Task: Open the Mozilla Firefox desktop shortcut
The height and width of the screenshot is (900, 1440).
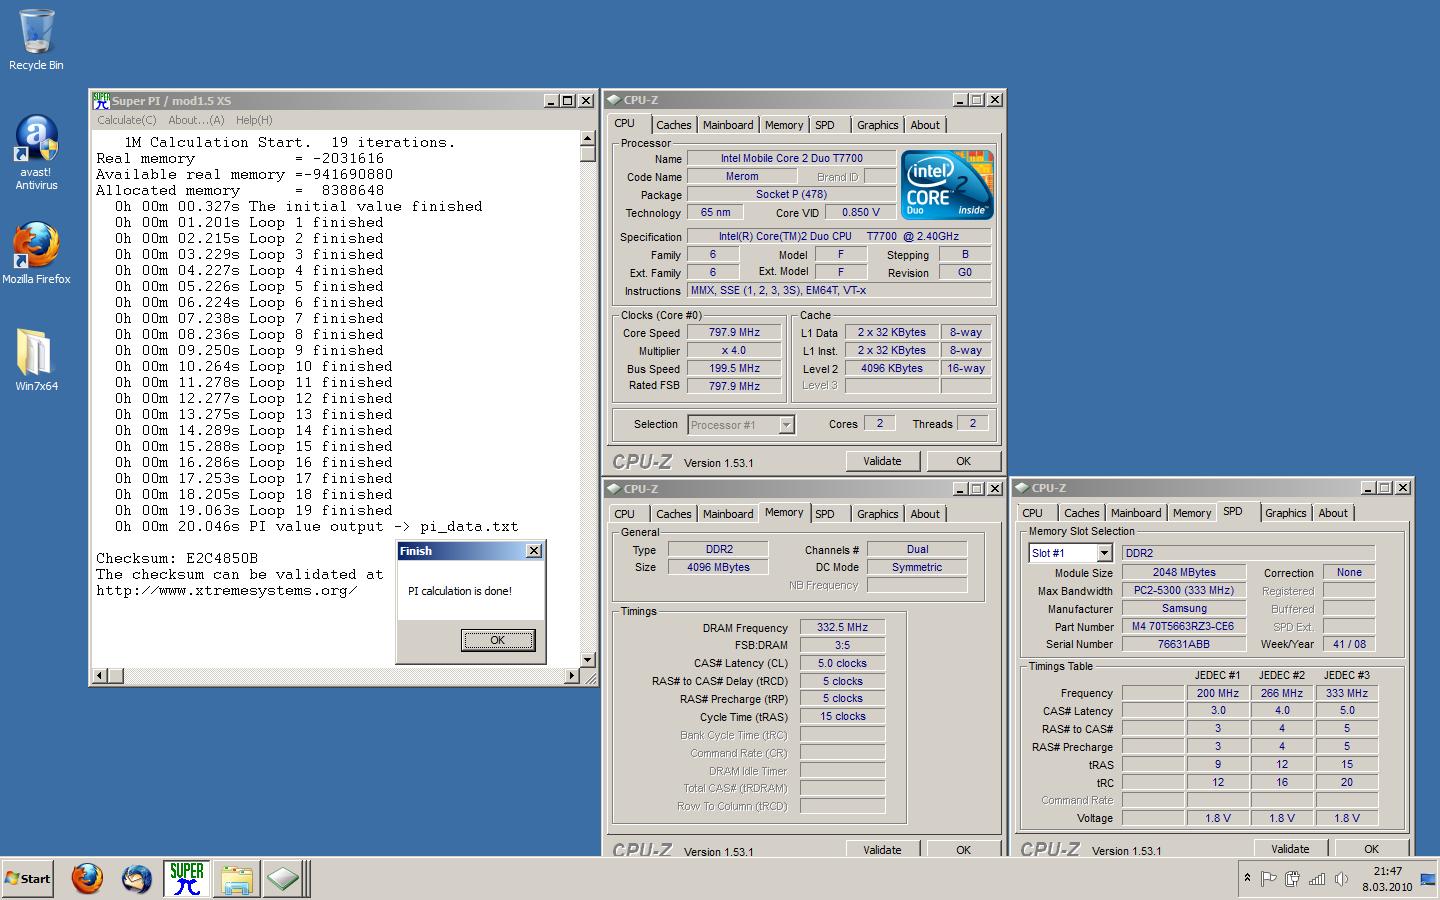Action: click(36, 253)
